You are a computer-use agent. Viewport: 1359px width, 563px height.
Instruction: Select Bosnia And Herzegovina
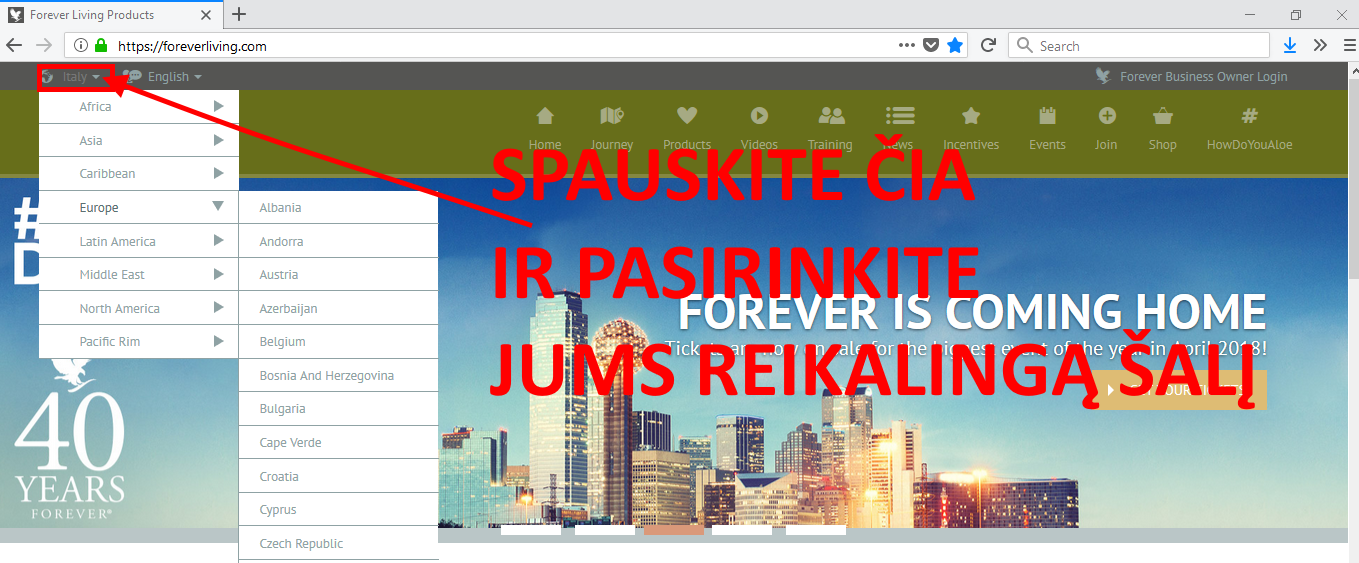pyautogui.click(x=339, y=376)
